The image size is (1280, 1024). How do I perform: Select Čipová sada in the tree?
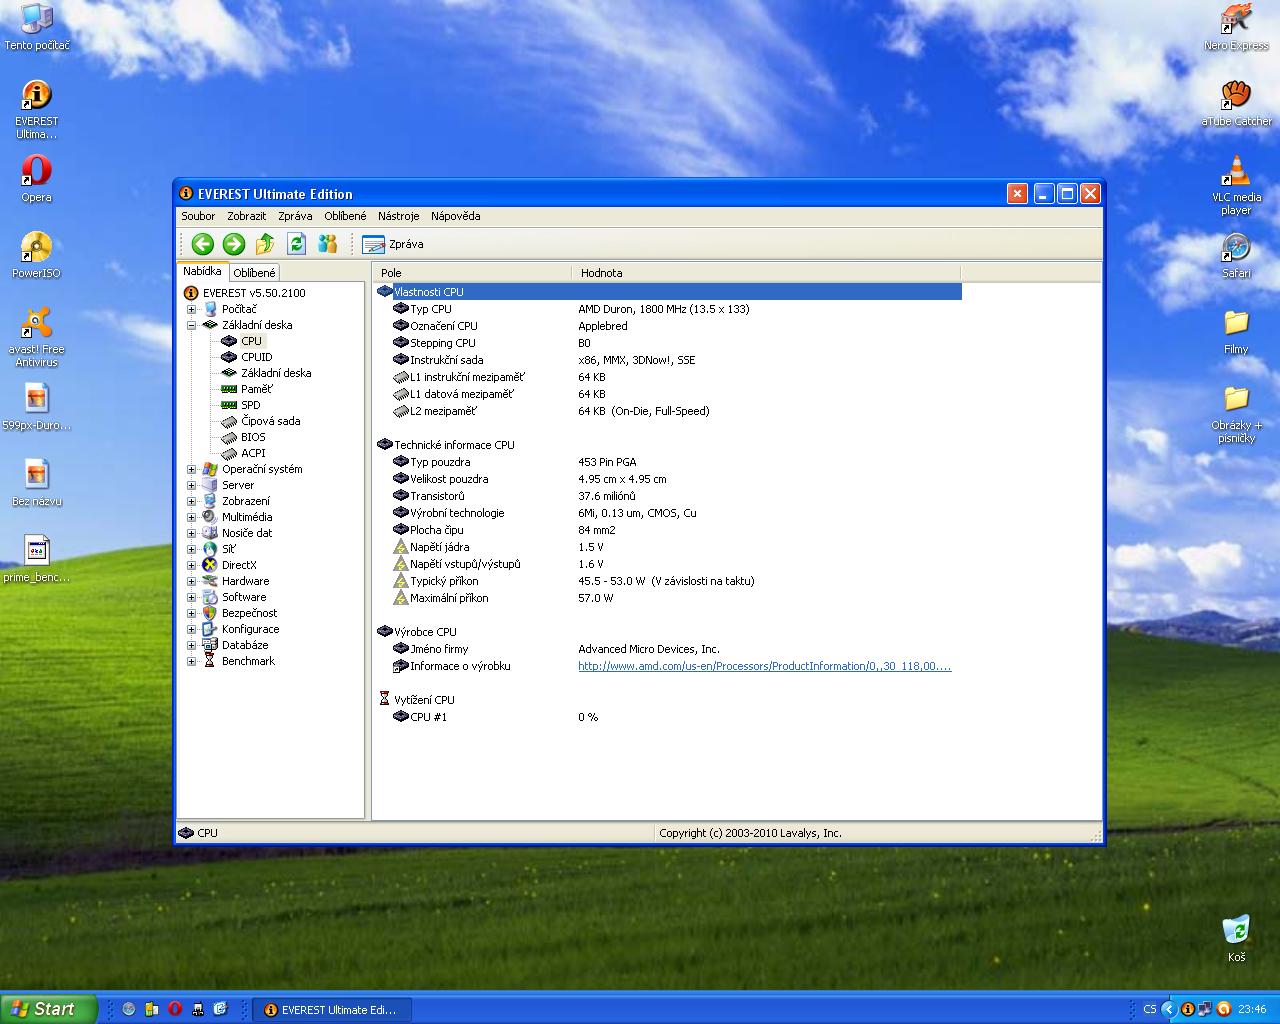(270, 421)
